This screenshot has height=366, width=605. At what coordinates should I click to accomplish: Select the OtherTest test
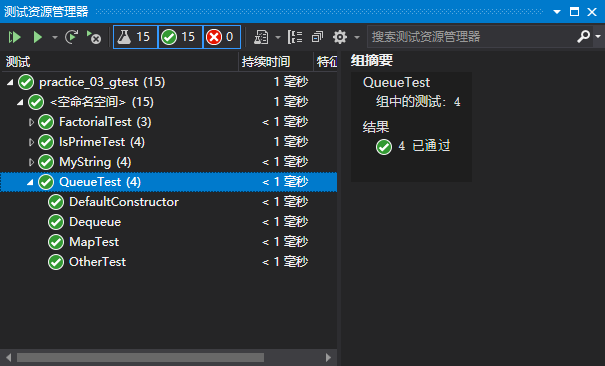tap(169, 262)
